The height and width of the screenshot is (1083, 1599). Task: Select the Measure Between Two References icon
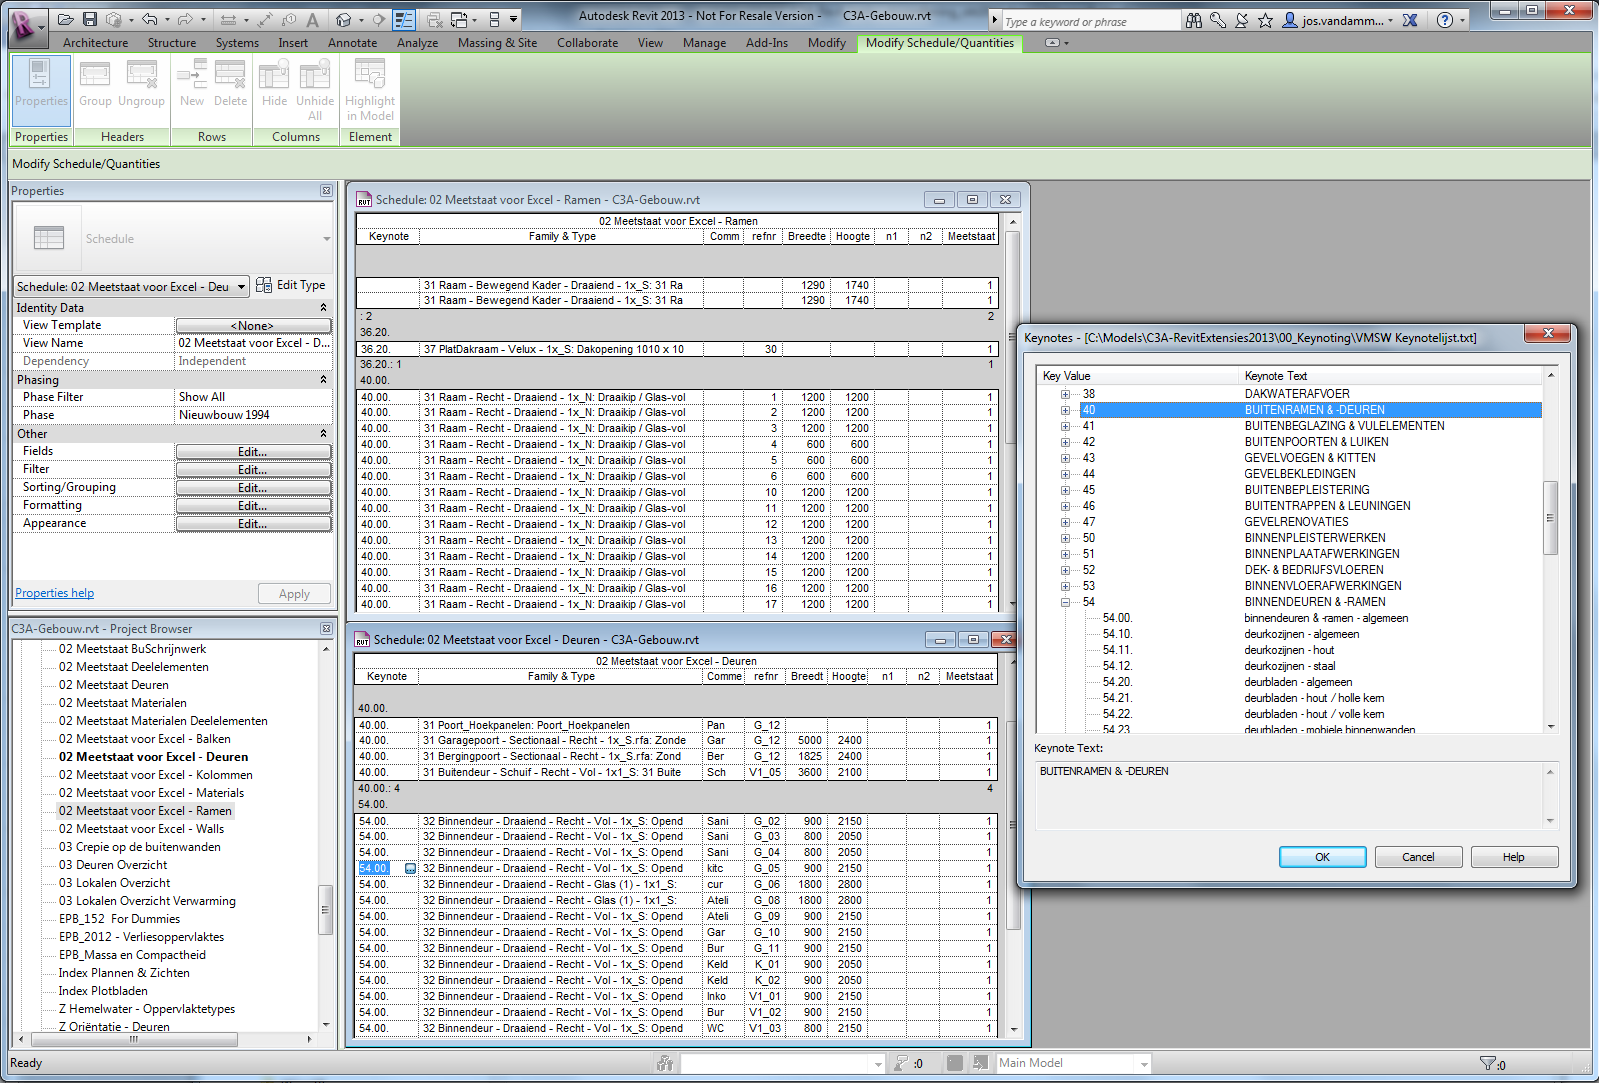point(265,19)
